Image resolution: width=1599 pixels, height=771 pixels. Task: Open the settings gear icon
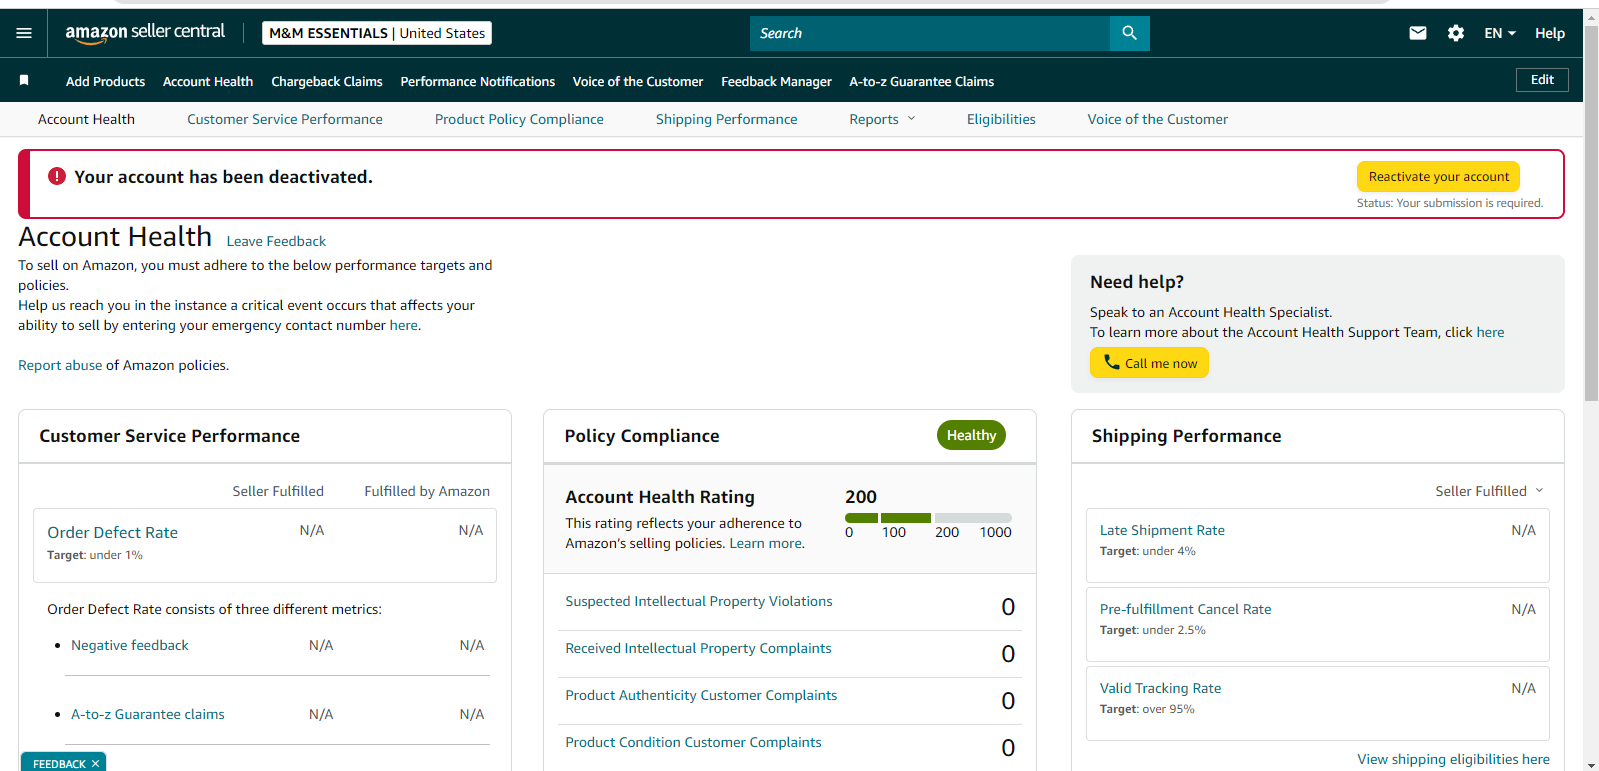1456,33
